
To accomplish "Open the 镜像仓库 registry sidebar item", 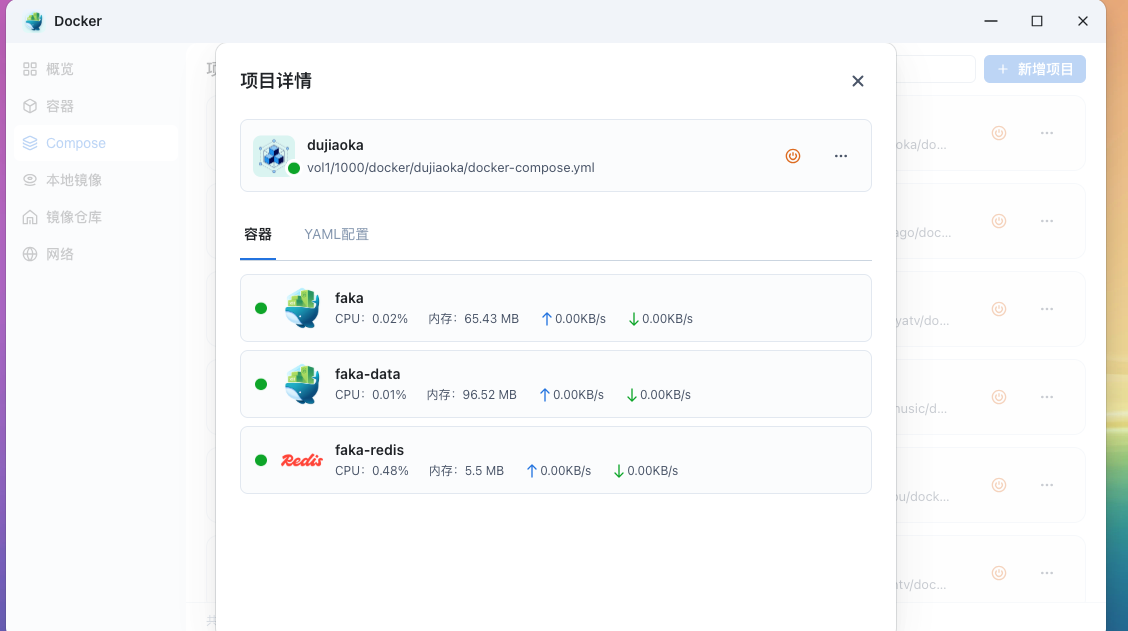I will pyautogui.click(x=74, y=217).
